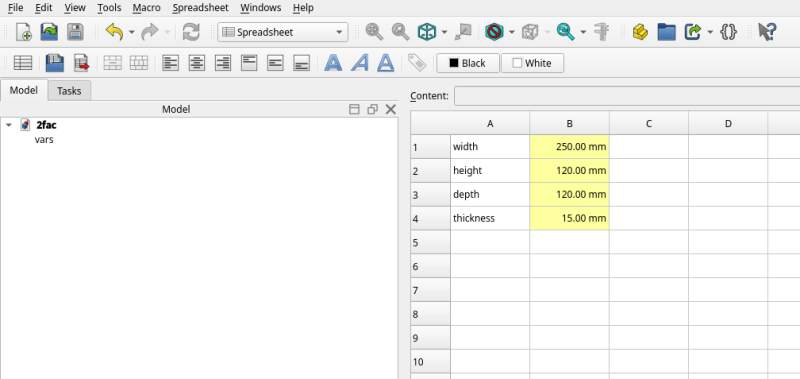Create a group folder
Image resolution: width=800 pixels, height=379 pixels.
[x=666, y=32]
